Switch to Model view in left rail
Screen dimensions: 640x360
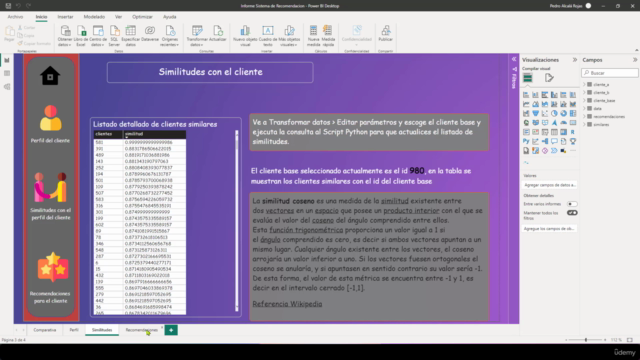pos(7,87)
